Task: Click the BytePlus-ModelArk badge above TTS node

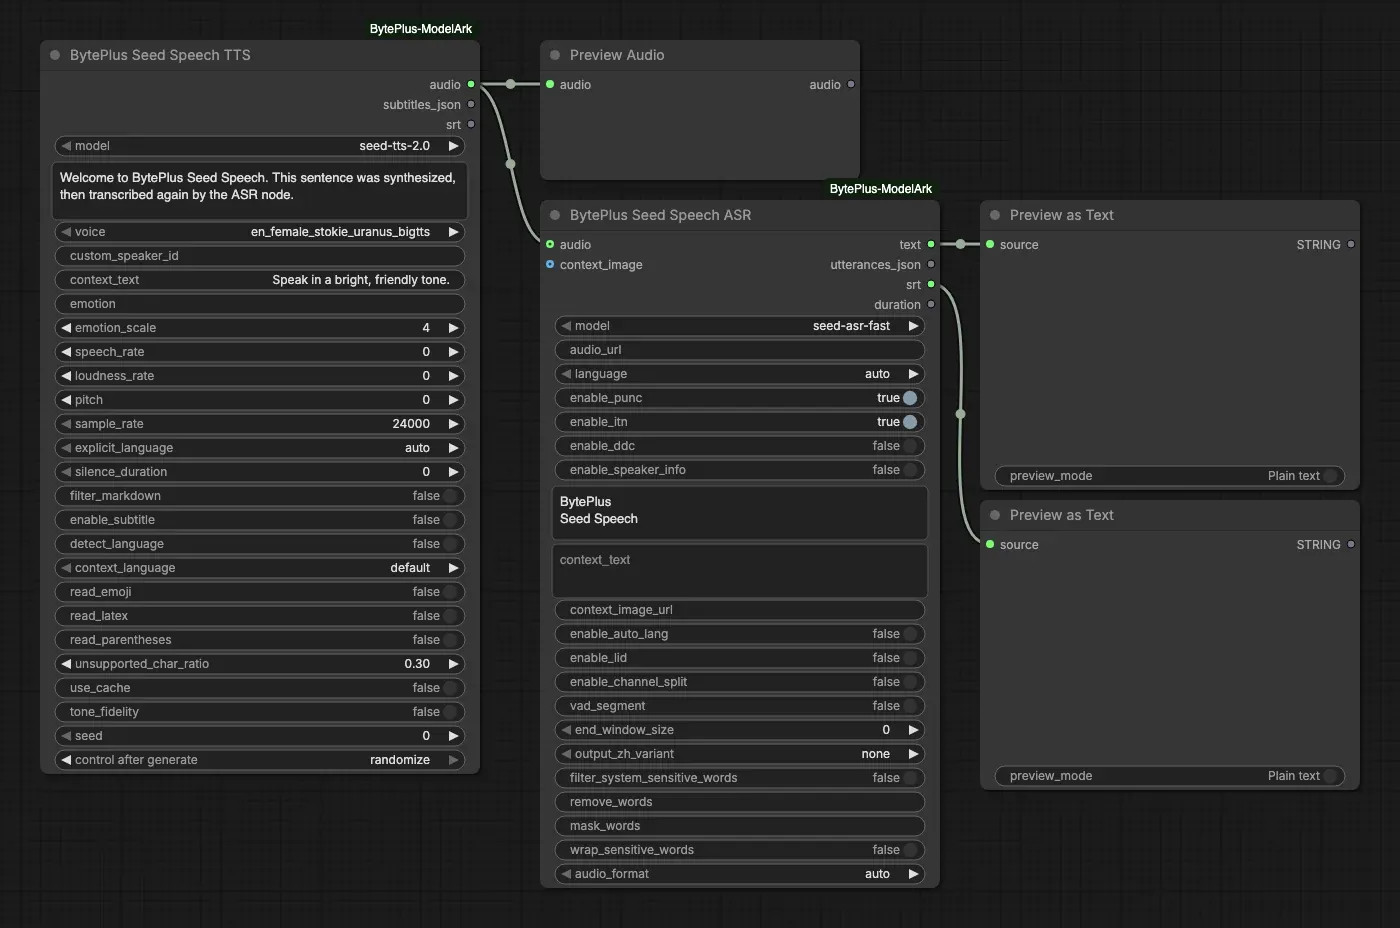Action: pyautogui.click(x=421, y=29)
